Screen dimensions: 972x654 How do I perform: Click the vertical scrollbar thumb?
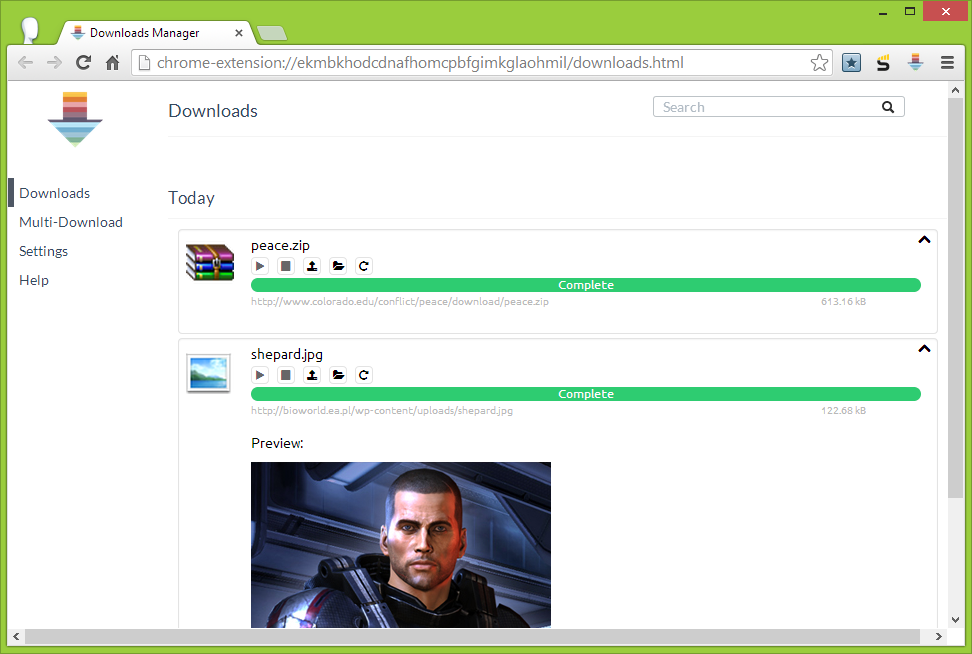(x=955, y=298)
